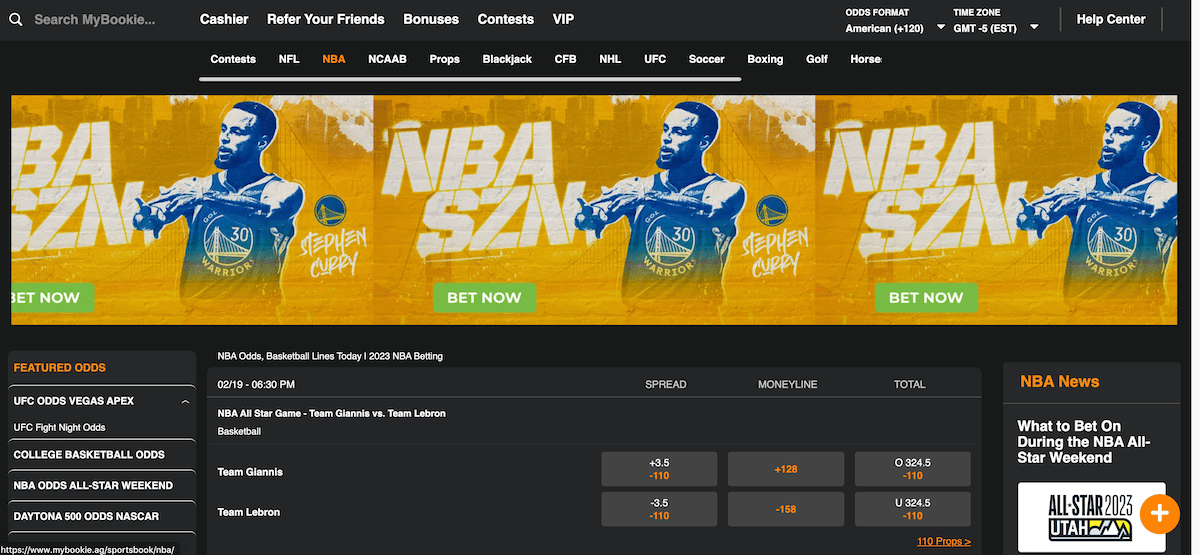Bet Team Lebron spread -3.5
Screen dimensions: 1200x555
tap(659, 509)
